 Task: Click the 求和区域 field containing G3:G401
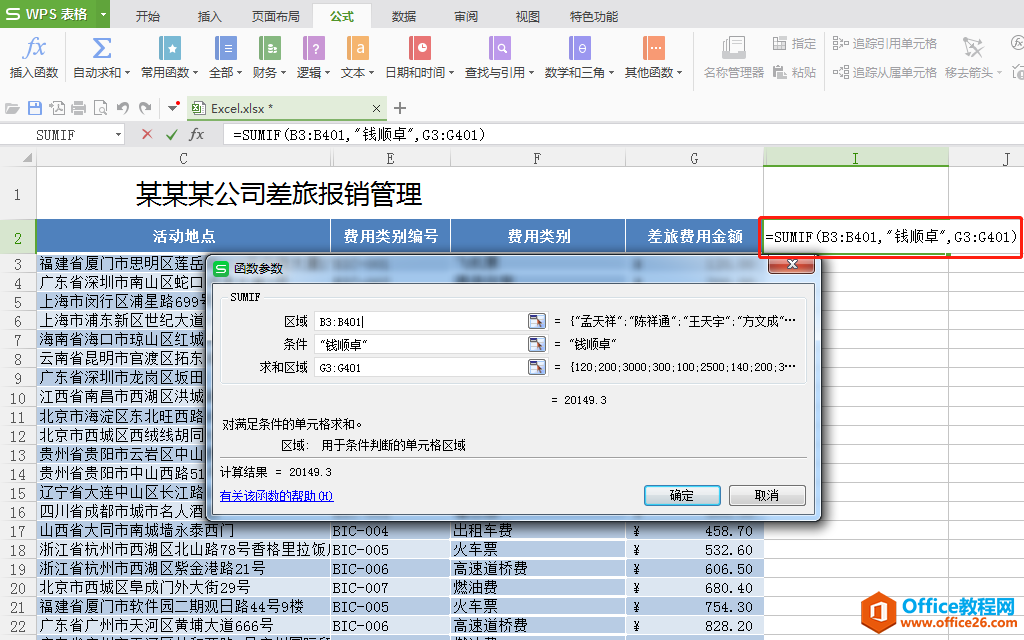coord(421,367)
